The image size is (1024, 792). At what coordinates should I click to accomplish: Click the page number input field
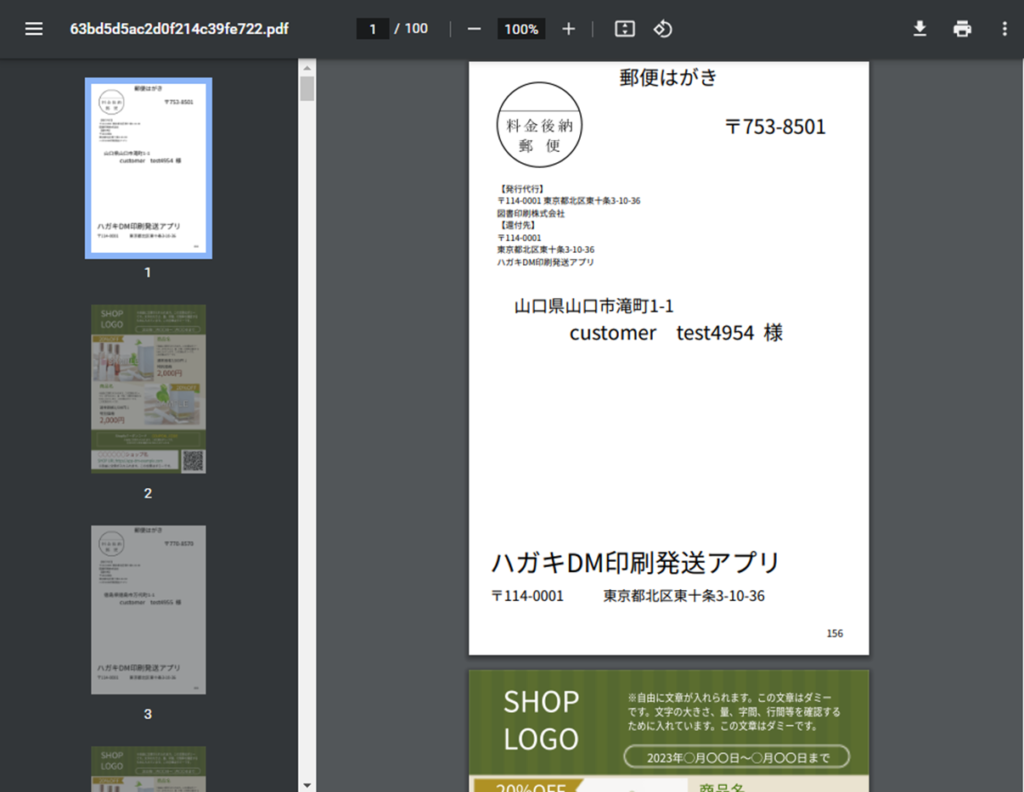(373, 29)
